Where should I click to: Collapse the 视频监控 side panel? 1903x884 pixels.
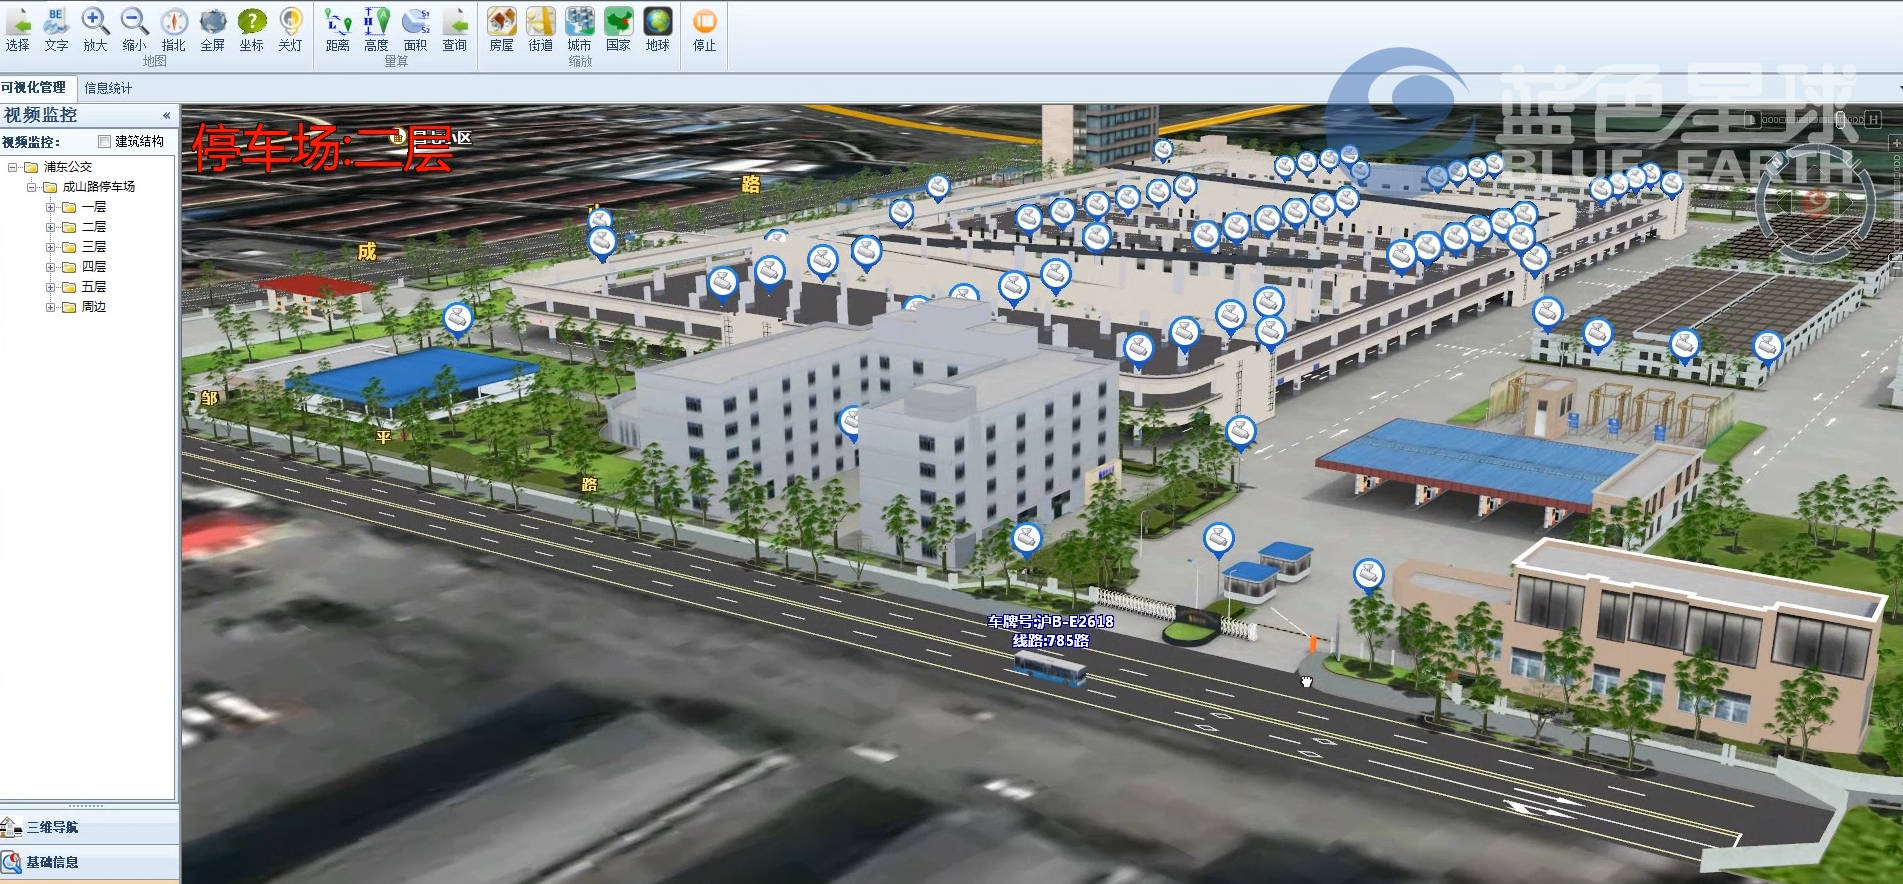tap(166, 116)
